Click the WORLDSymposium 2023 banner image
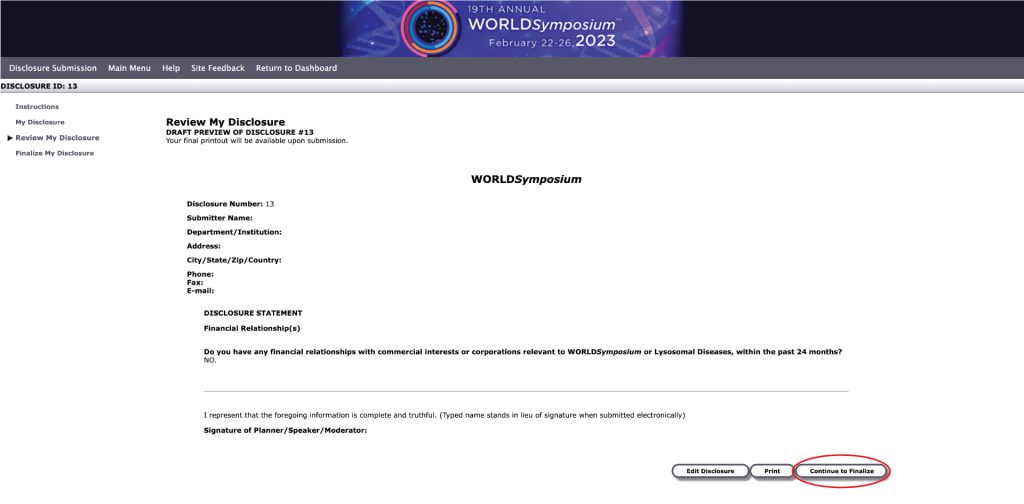Screen dimensions: 1024x504 (x=511, y=28)
